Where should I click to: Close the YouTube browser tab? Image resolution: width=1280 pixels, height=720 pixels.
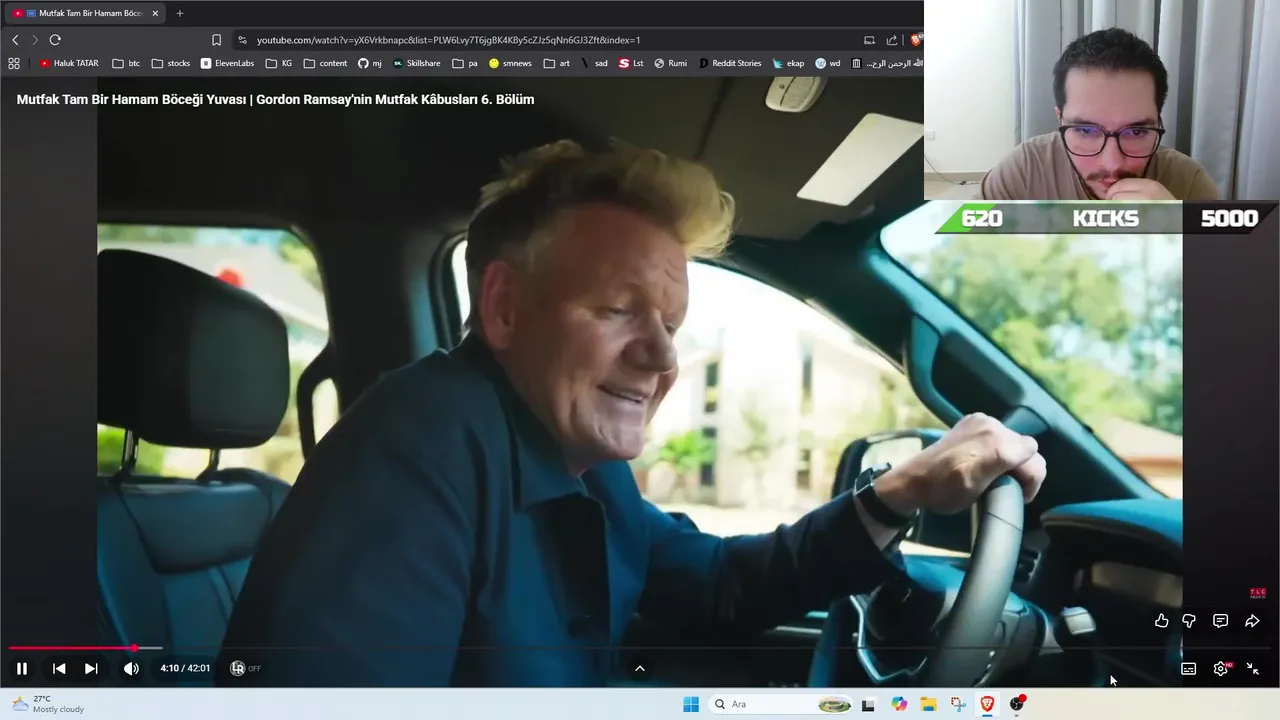(x=155, y=13)
